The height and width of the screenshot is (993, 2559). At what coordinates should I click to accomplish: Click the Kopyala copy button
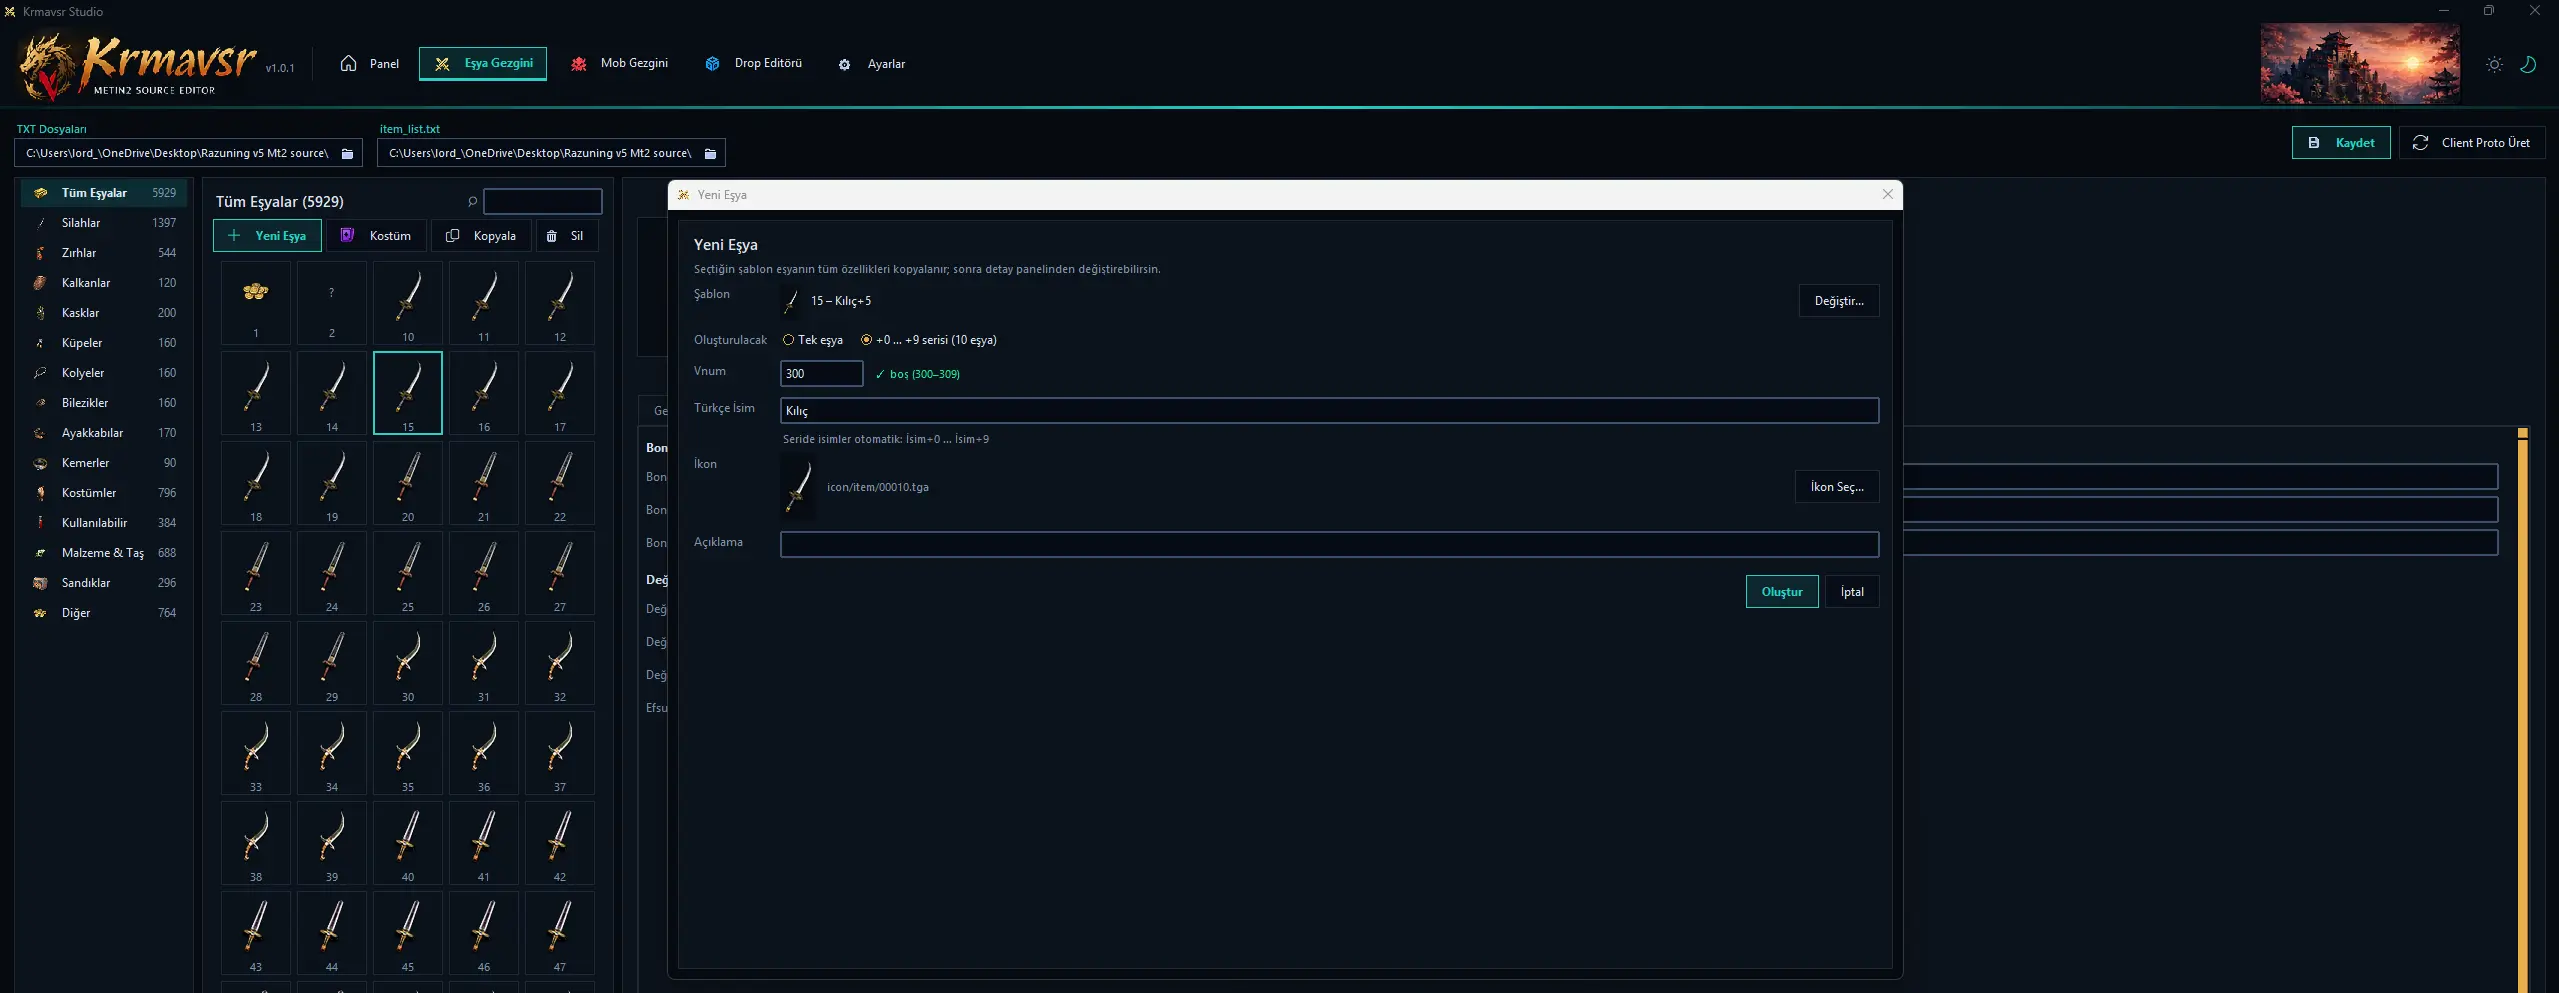[x=481, y=236]
